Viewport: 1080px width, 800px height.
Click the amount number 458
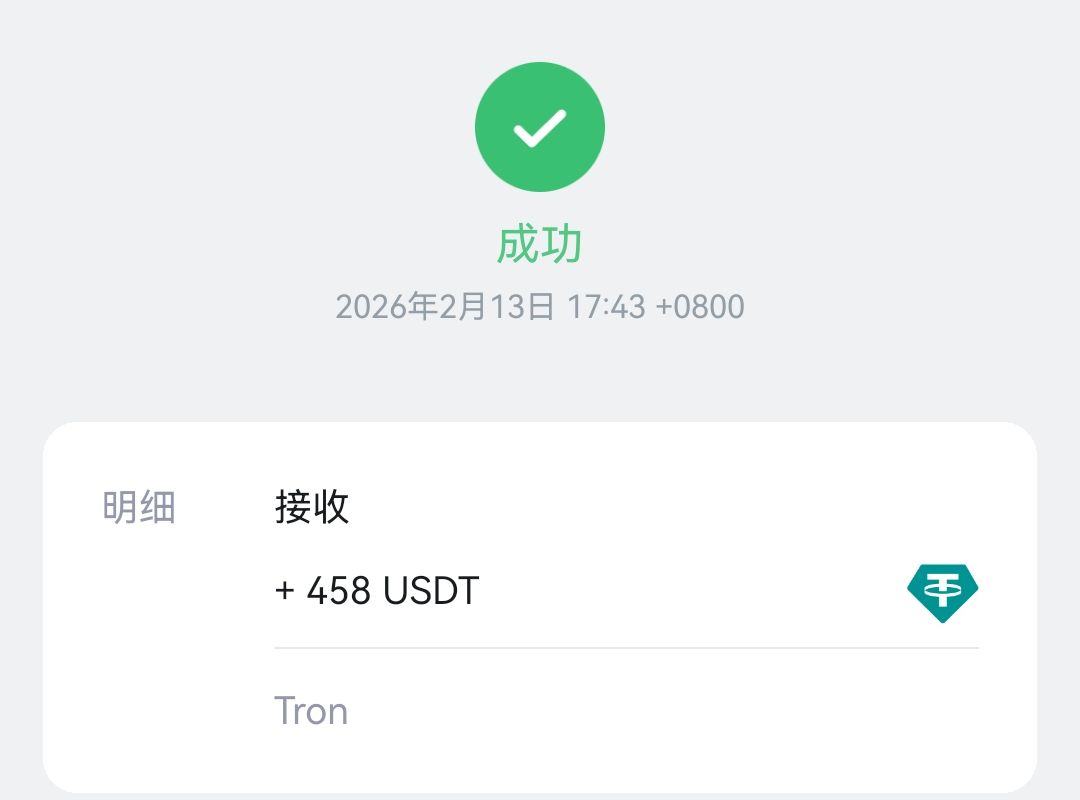pos(340,592)
